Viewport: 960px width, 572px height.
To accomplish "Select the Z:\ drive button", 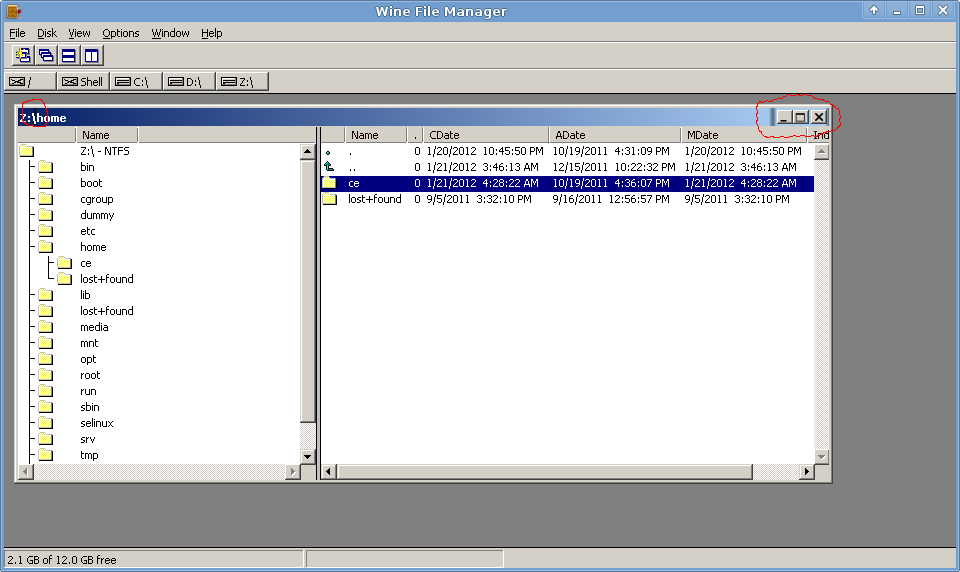I will tap(240, 82).
